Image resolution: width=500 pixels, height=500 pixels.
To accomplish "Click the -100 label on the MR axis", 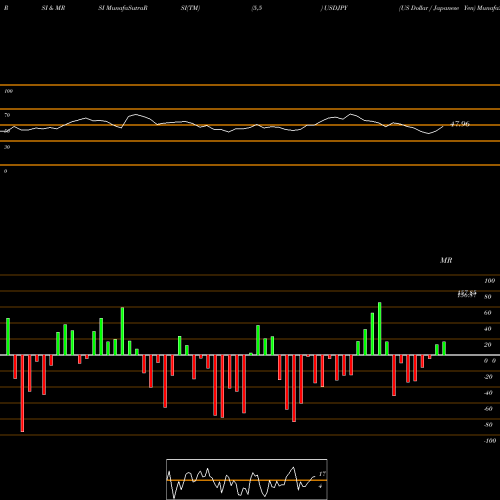I will pos(489,441).
